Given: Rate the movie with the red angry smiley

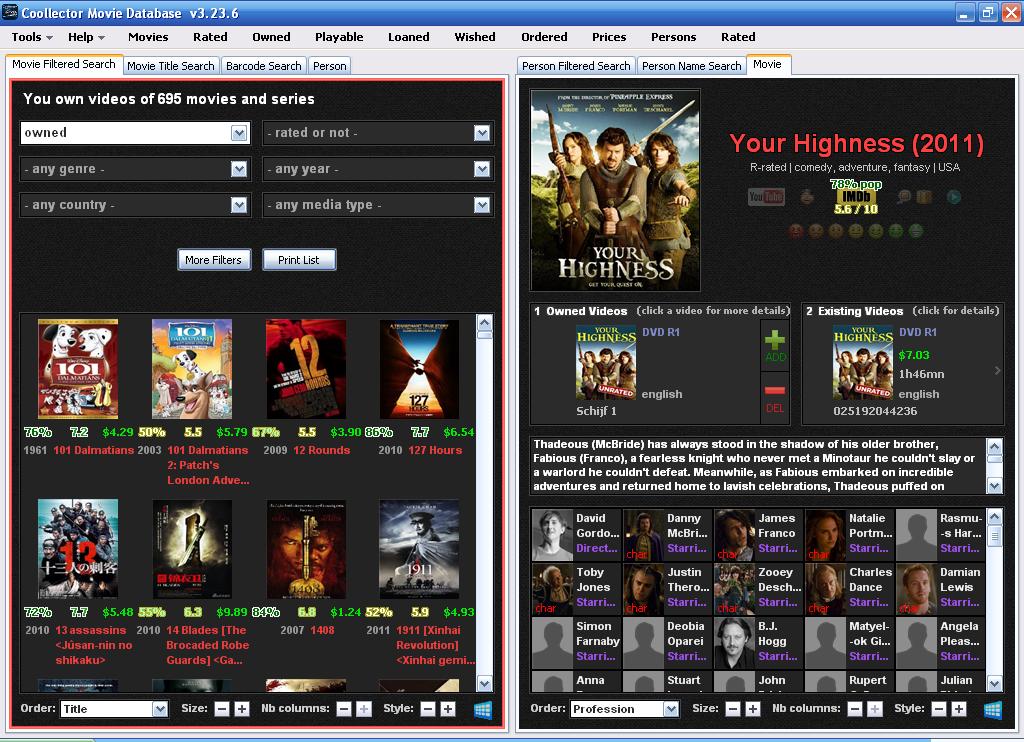Looking at the screenshot, I should 795,231.
